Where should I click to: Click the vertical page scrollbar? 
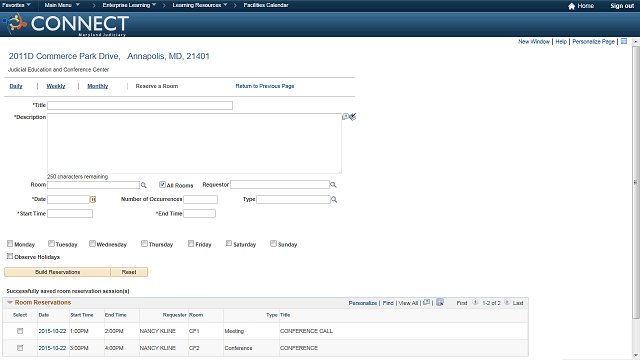pyautogui.click(x=636, y=182)
